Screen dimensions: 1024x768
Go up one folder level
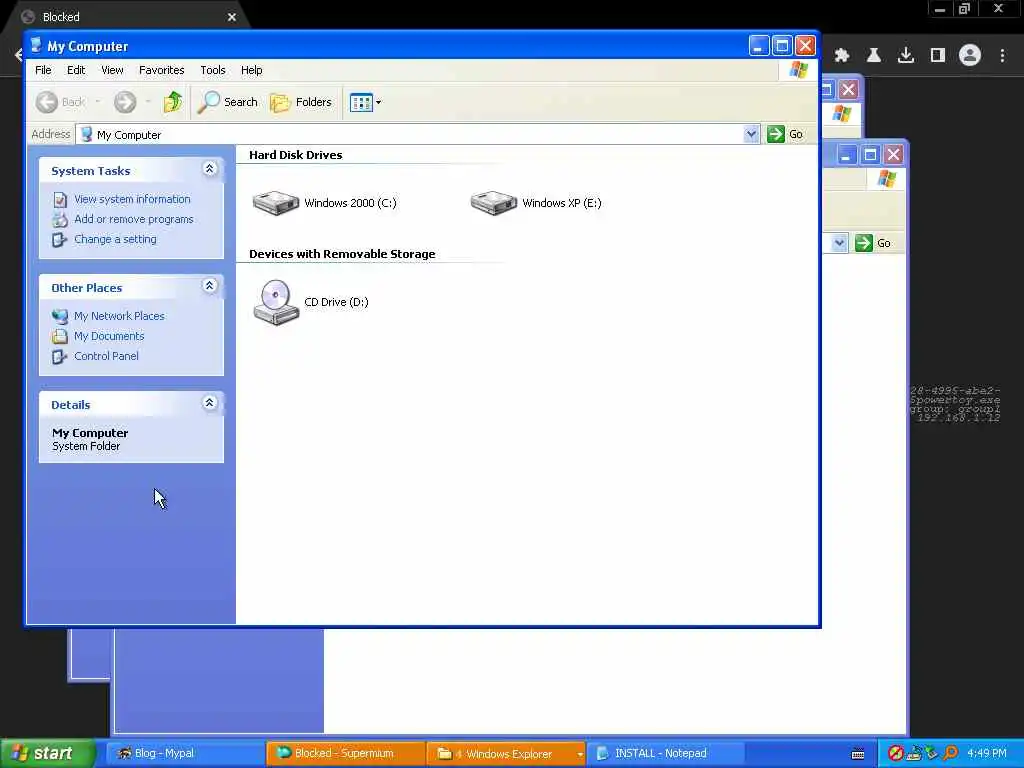(x=173, y=102)
